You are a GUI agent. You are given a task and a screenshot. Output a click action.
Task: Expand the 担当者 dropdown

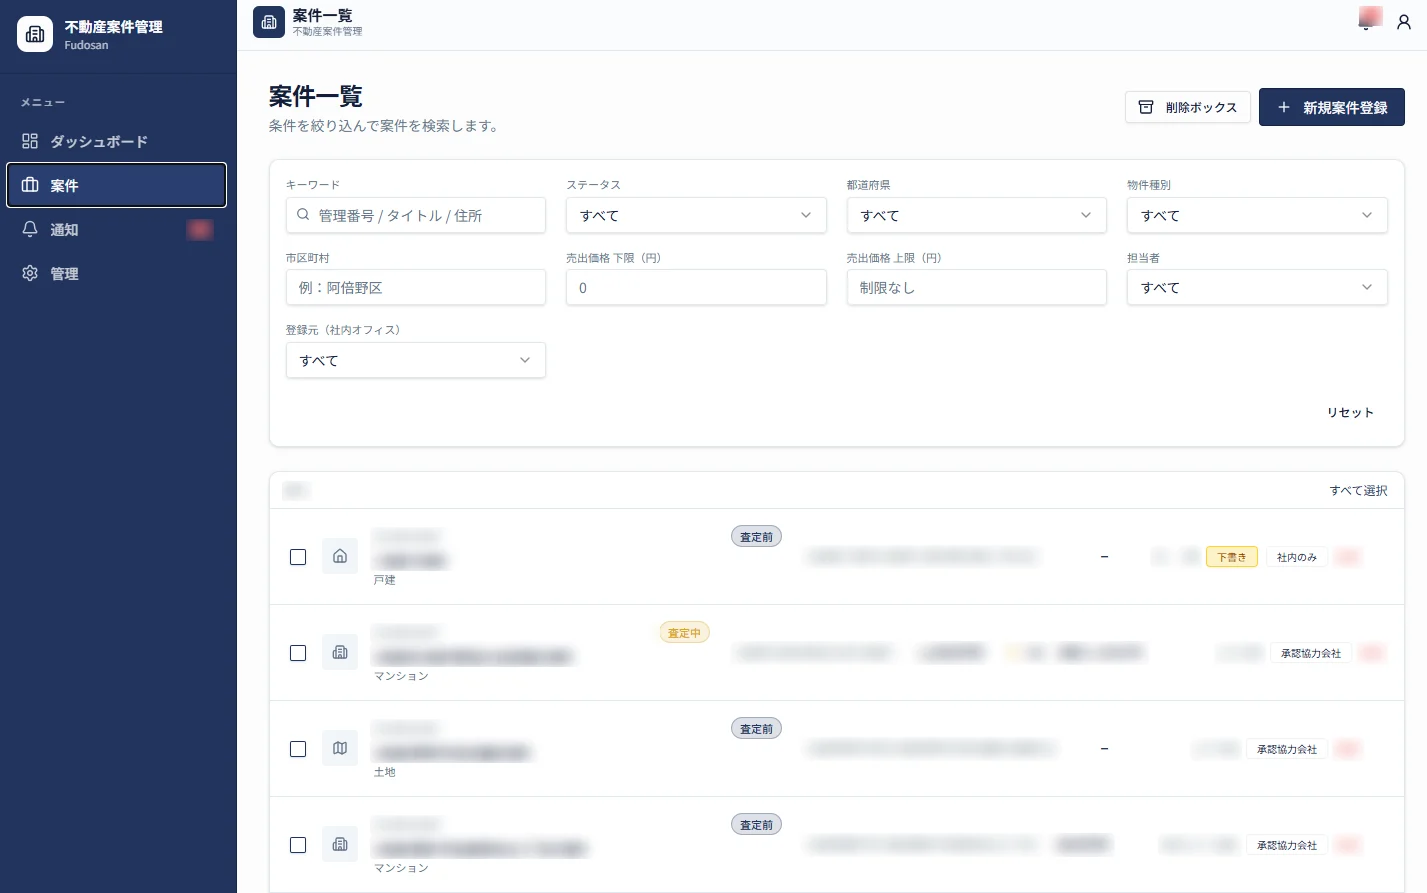pos(1257,287)
